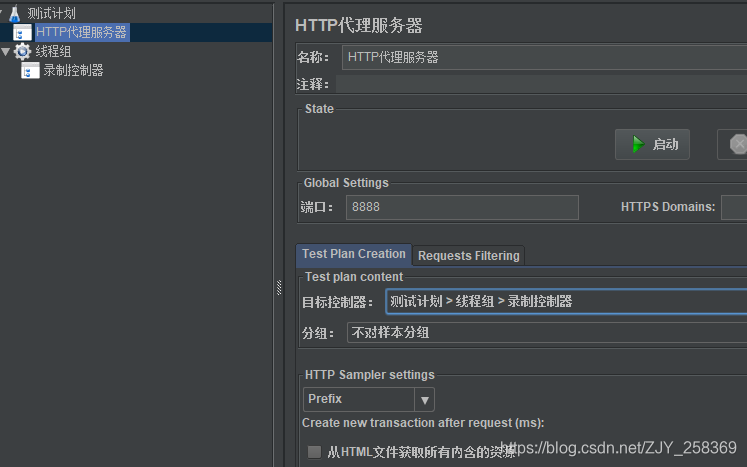The width and height of the screenshot is (747, 467).
Task: Click the HTTPS Domains input field
Action: point(734,207)
